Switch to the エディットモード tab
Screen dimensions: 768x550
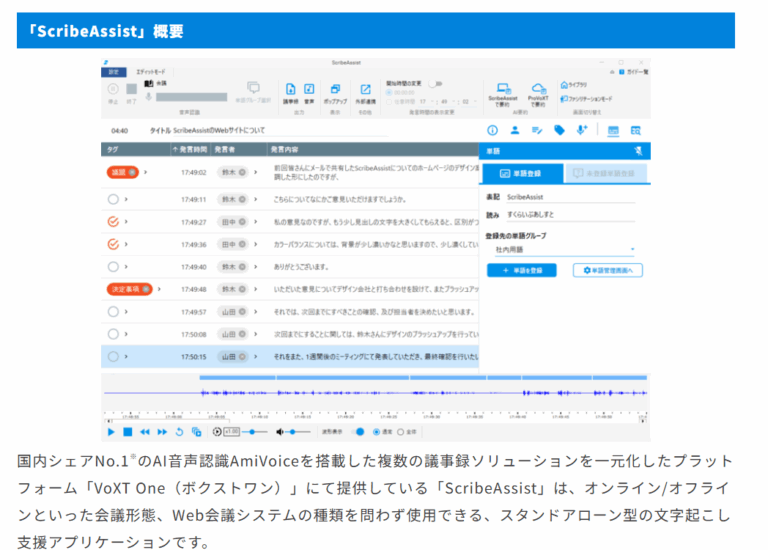151,72
